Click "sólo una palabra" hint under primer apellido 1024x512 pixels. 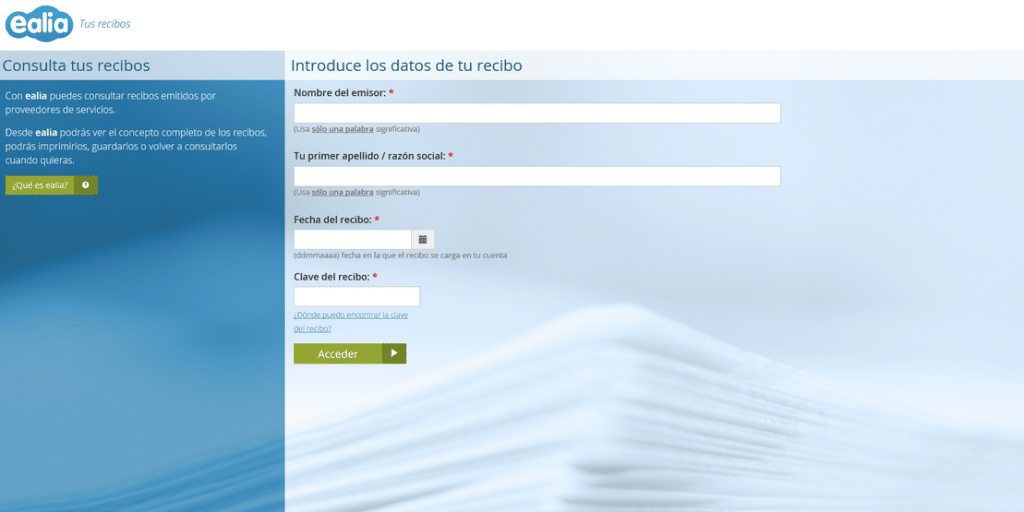pyautogui.click(x=342, y=192)
